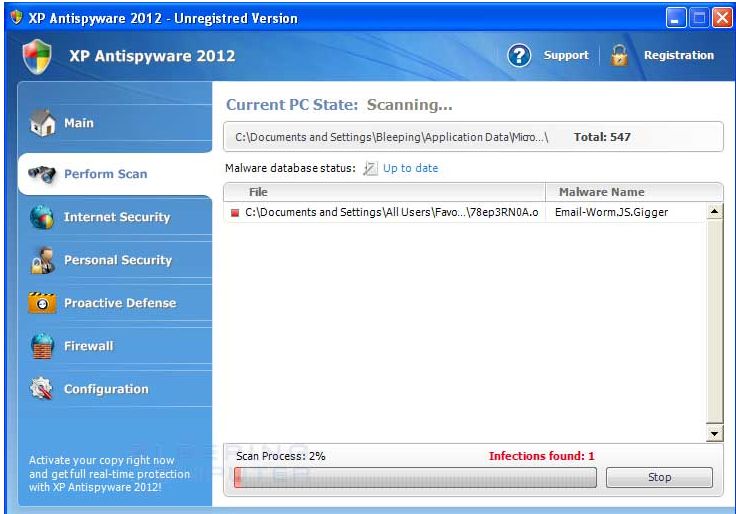Click the malware database status icon

tap(370, 168)
